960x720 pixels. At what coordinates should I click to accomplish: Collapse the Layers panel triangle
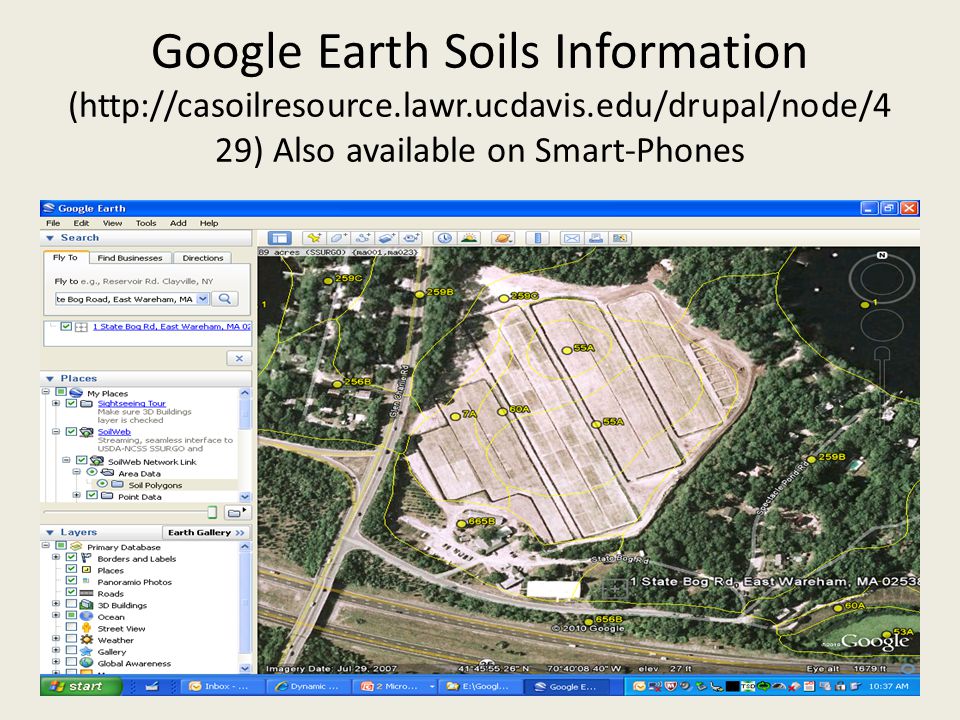click(50, 533)
